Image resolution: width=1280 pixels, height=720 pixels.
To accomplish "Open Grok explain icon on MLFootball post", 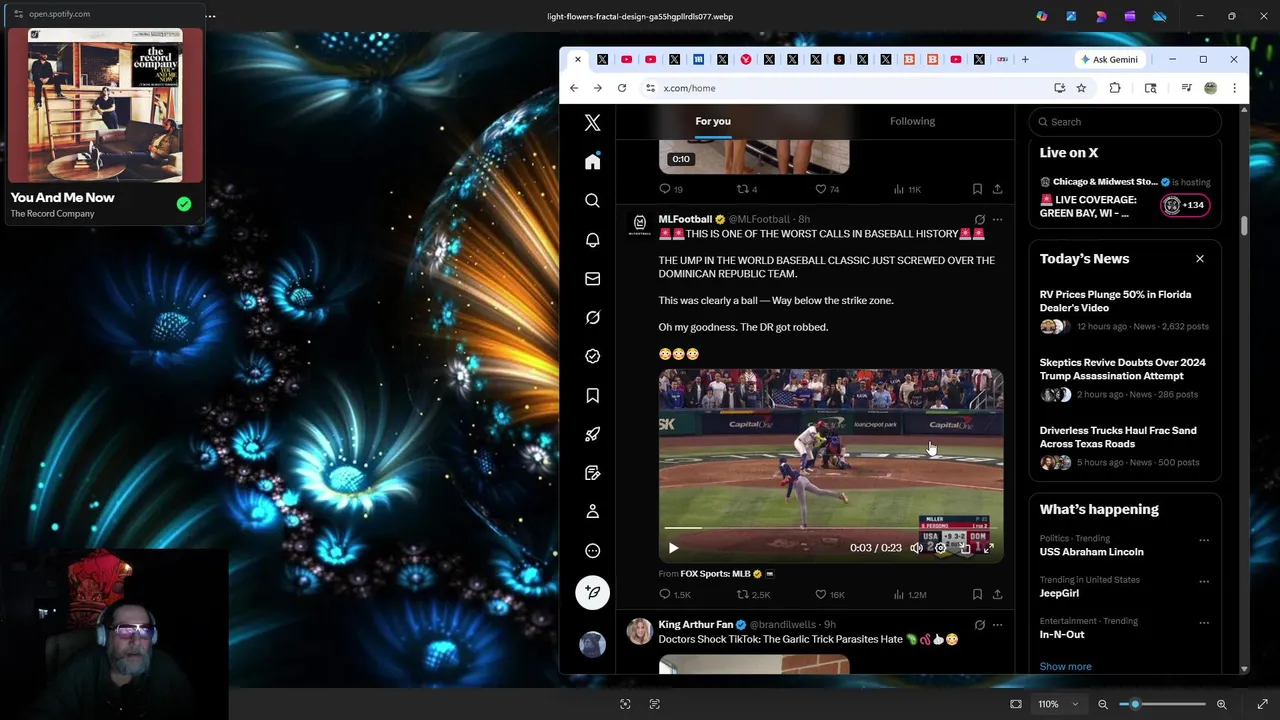I will click(979, 219).
